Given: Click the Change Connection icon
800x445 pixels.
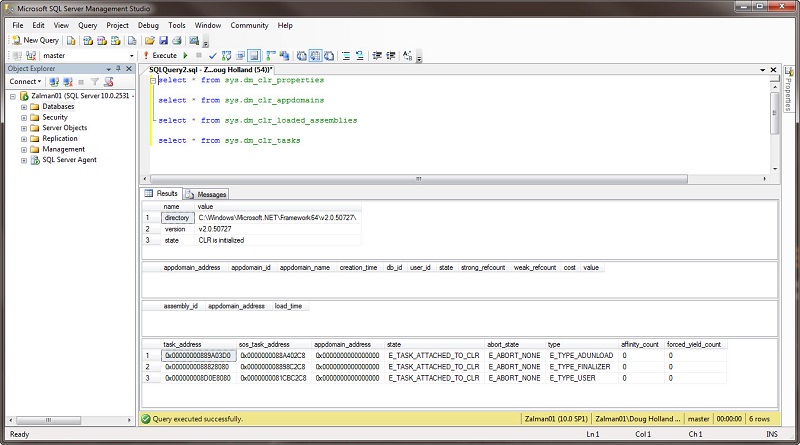Looking at the screenshot, I should tap(31, 56).
